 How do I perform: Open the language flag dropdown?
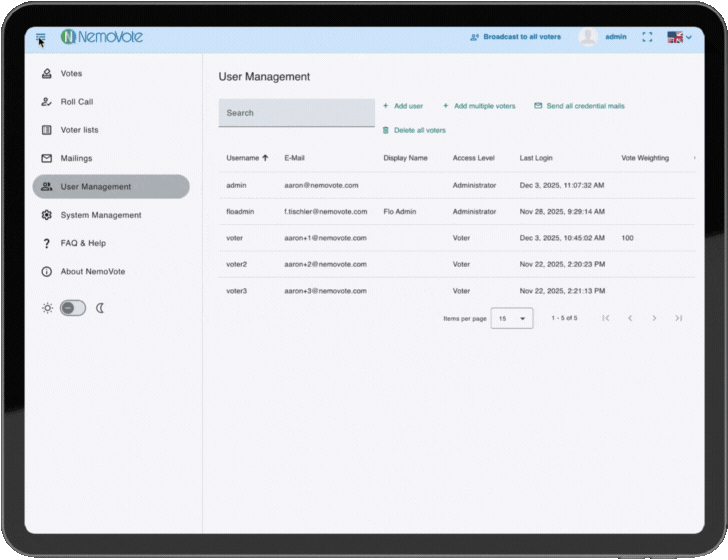[679, 37]
